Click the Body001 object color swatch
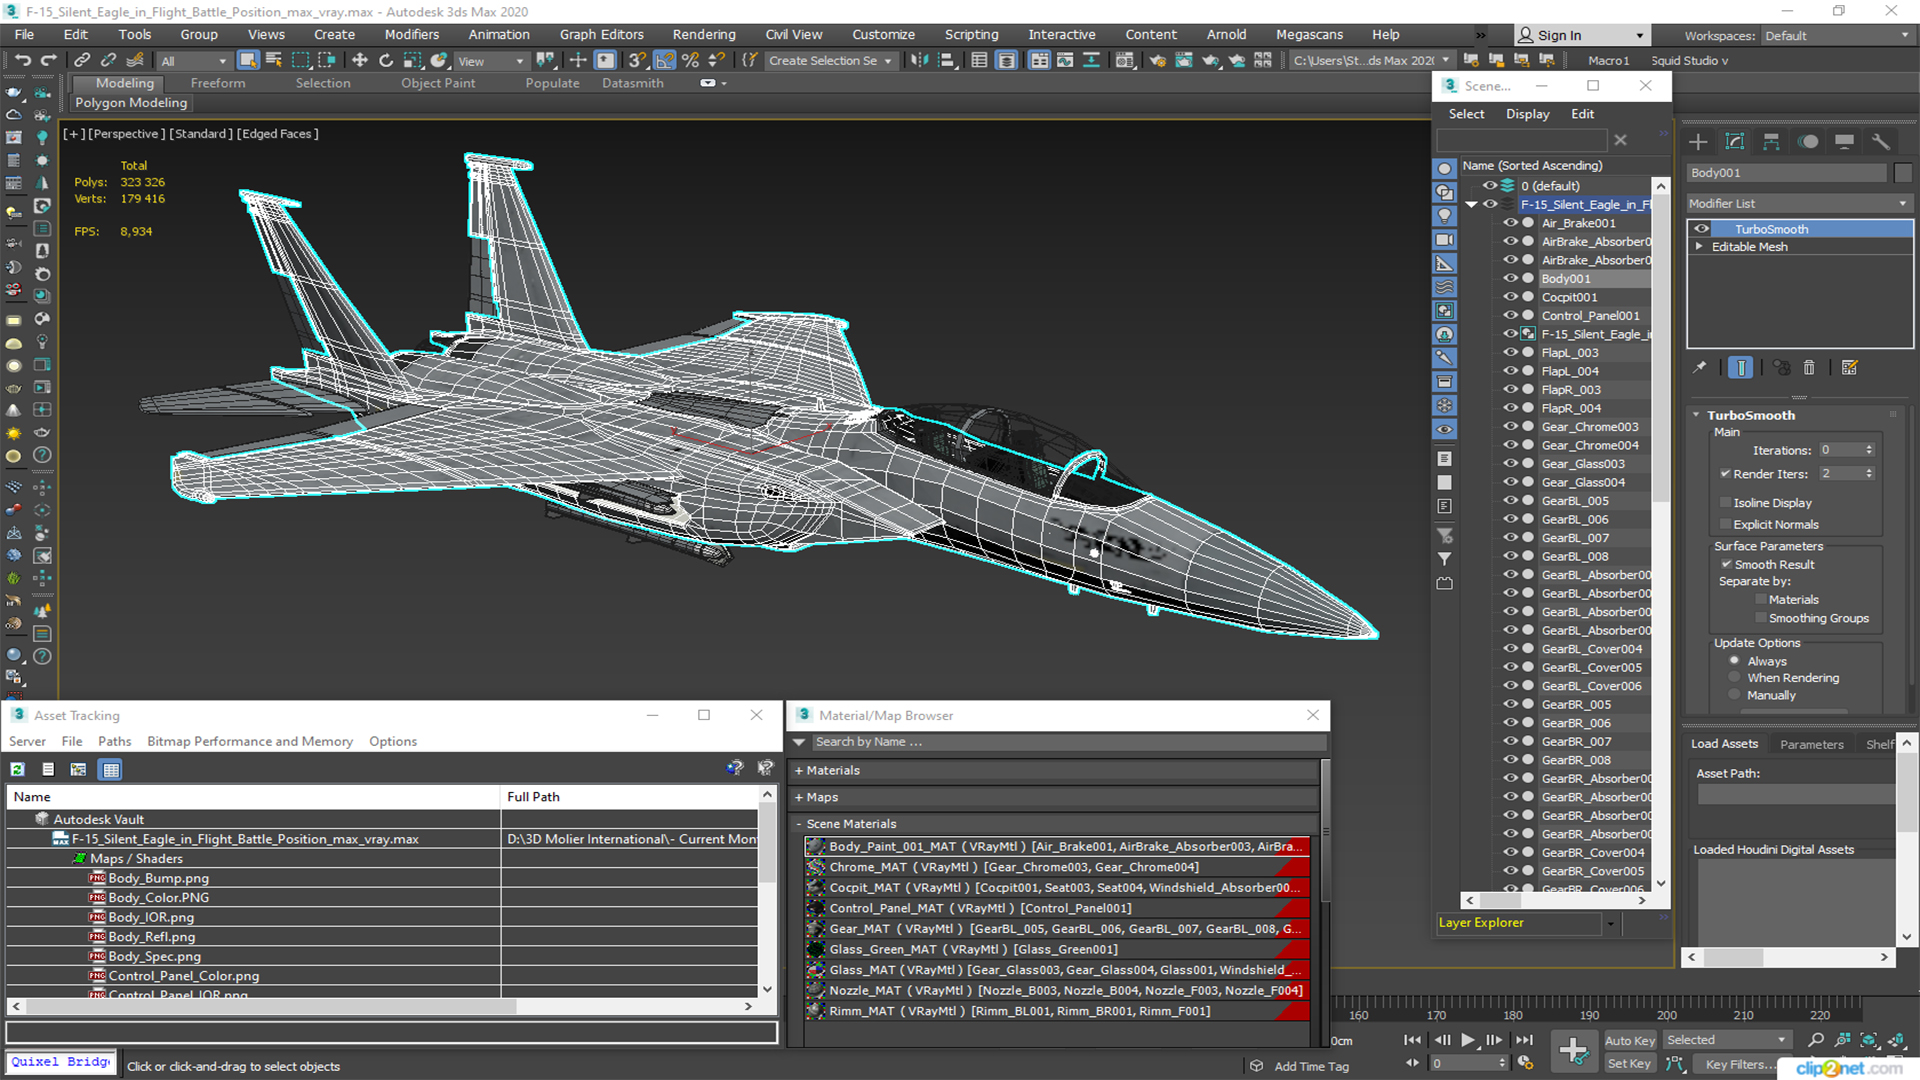The image size is (1920, 1080). click(x=1903, y=173)
